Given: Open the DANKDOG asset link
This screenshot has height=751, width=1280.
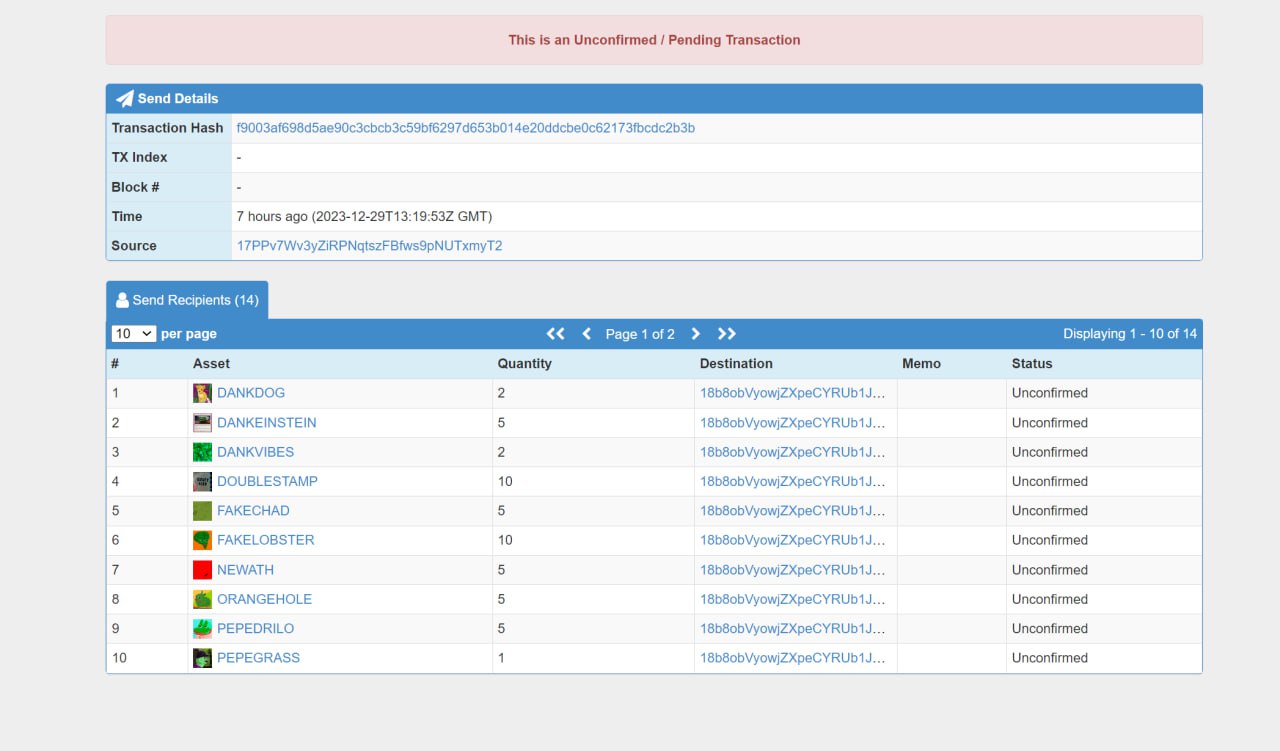Looking at the screenshot, I should (x=251, y=393).
